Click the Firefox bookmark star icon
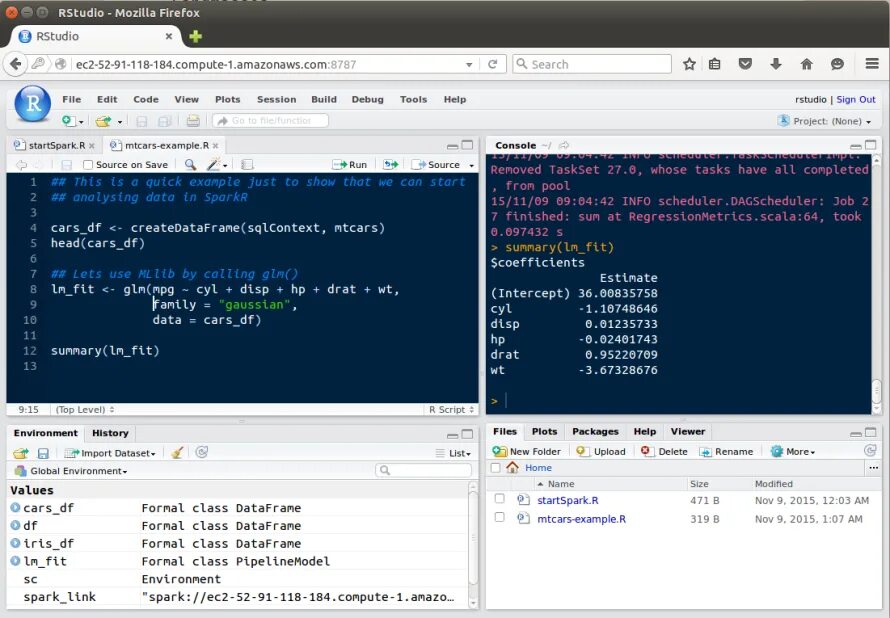This screenshot has width=890, height=618. click(689, 64)
